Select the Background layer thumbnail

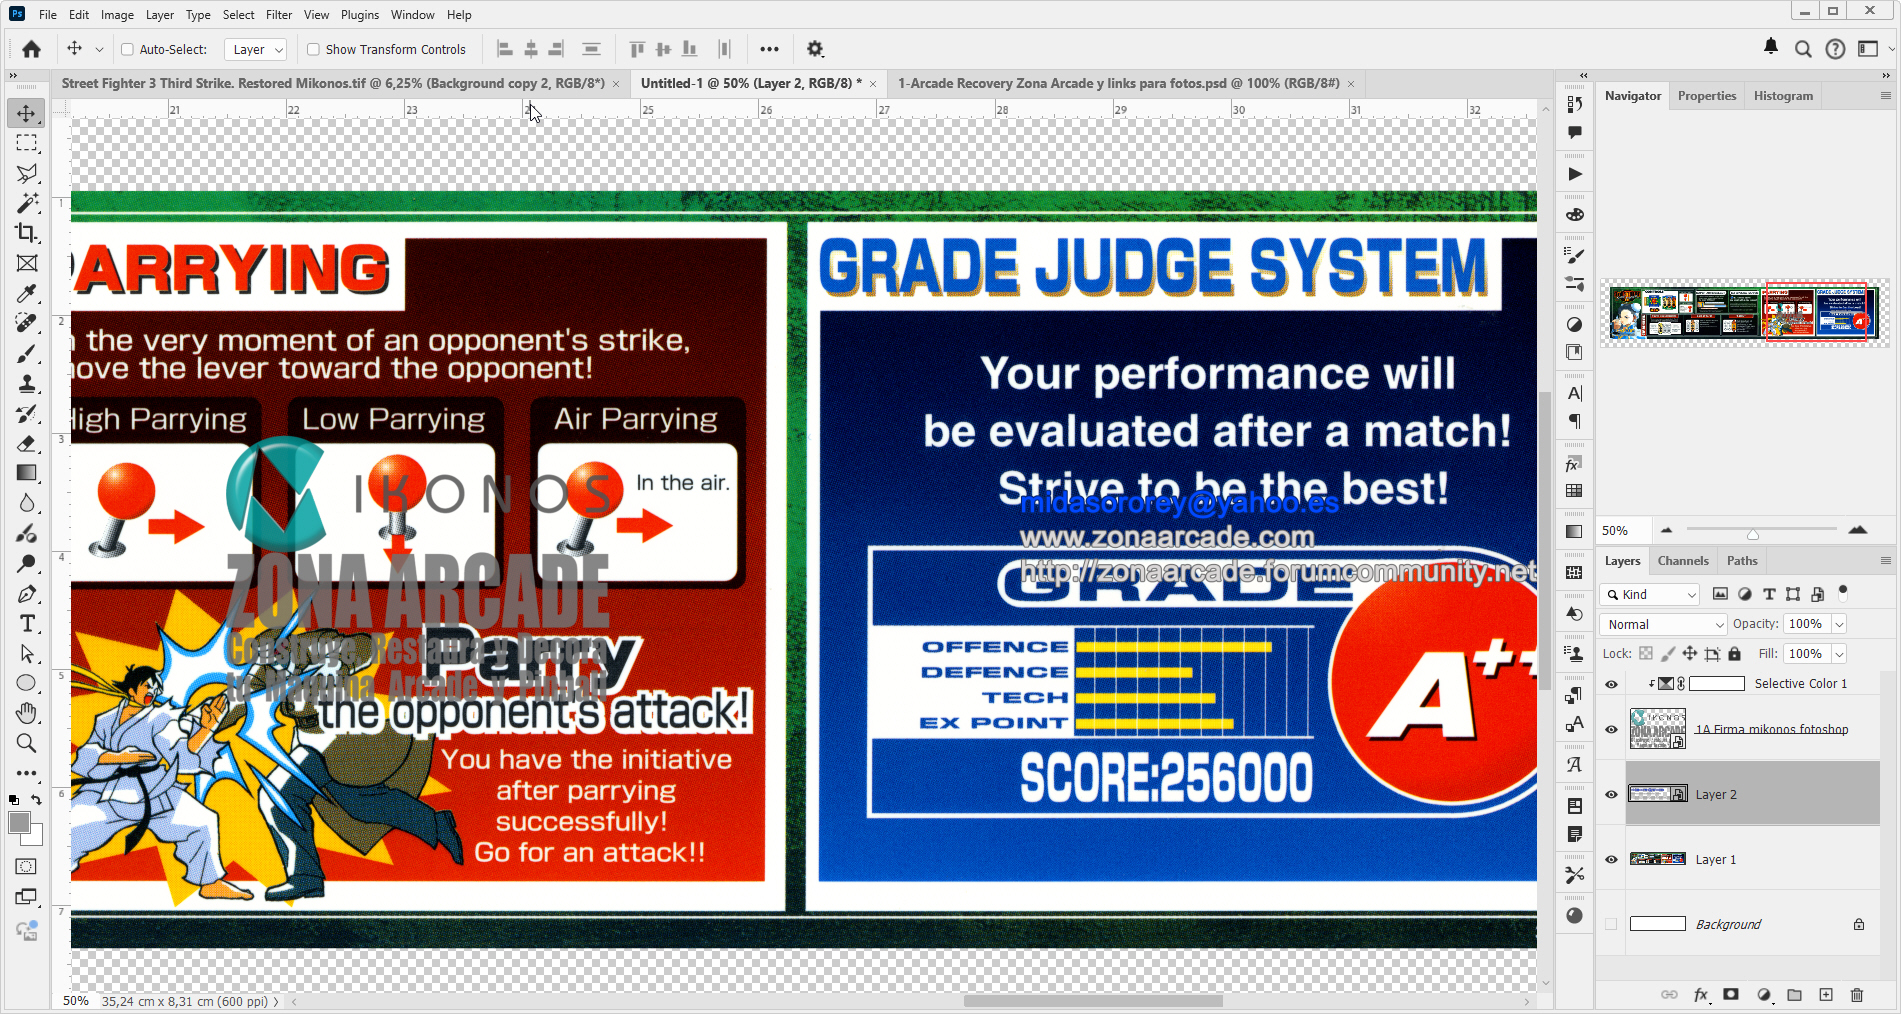tap(1657, 924)
